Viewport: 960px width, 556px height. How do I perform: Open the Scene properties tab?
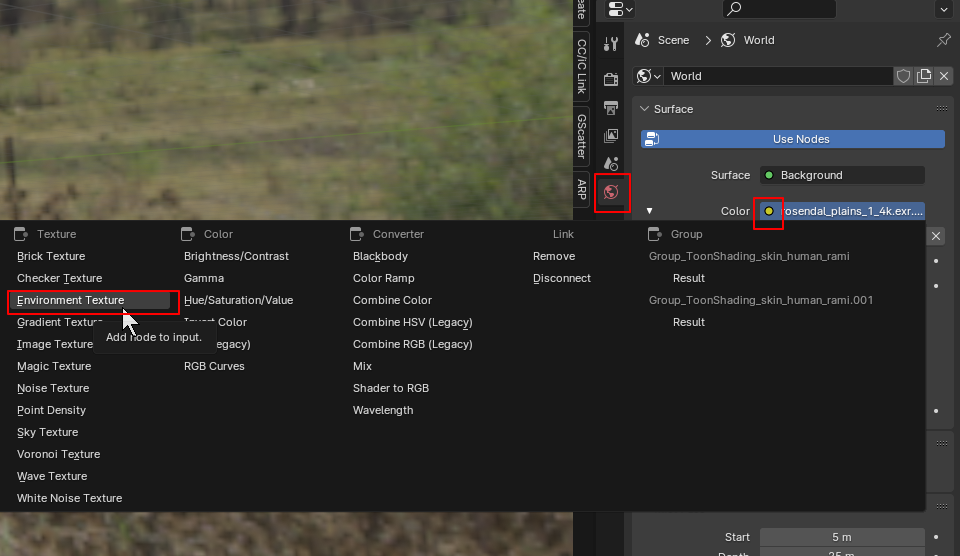[610, 163]
